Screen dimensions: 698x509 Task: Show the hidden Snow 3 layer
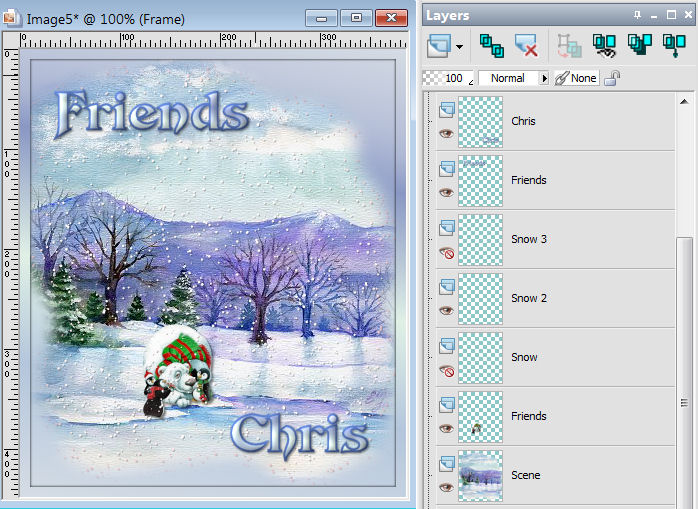coord(446,252)
